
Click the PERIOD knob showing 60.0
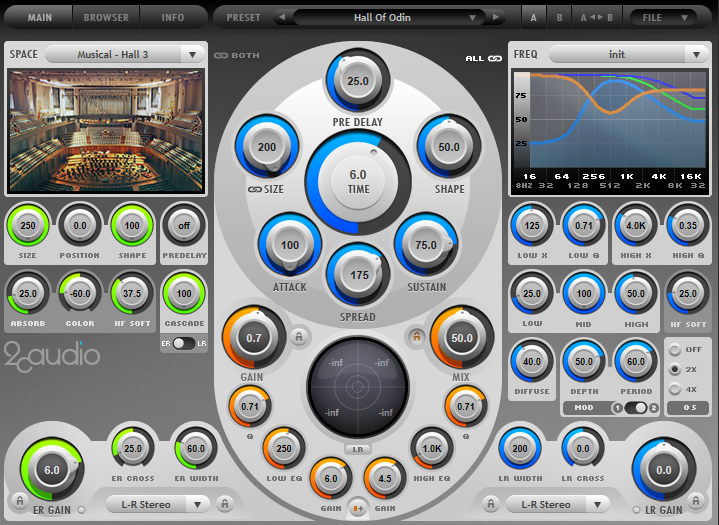pos(636,361)
